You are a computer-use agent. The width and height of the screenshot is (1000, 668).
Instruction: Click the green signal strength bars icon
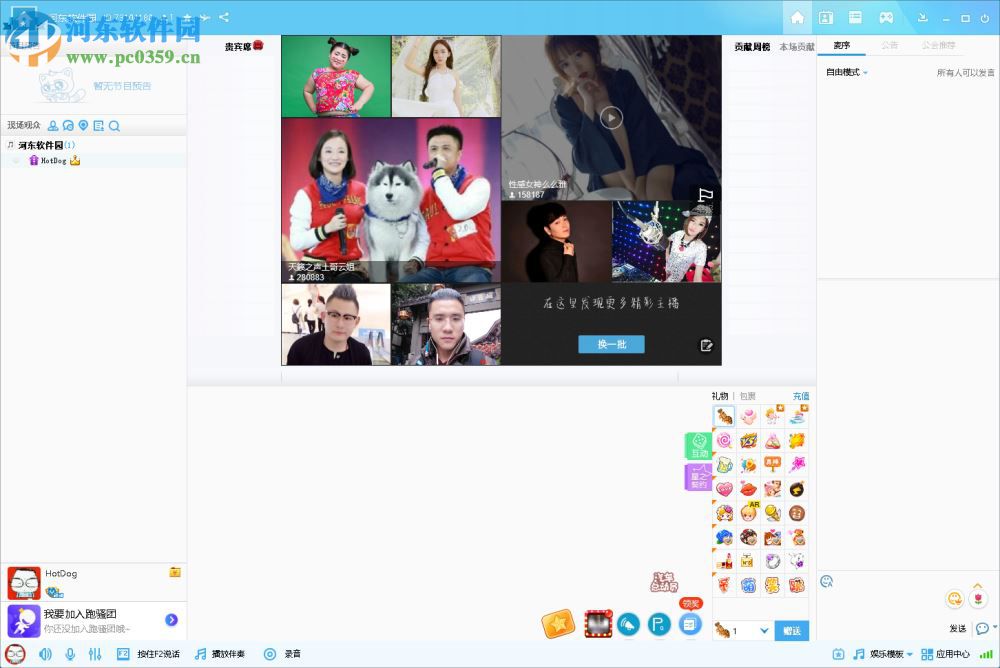coord(986,654)
